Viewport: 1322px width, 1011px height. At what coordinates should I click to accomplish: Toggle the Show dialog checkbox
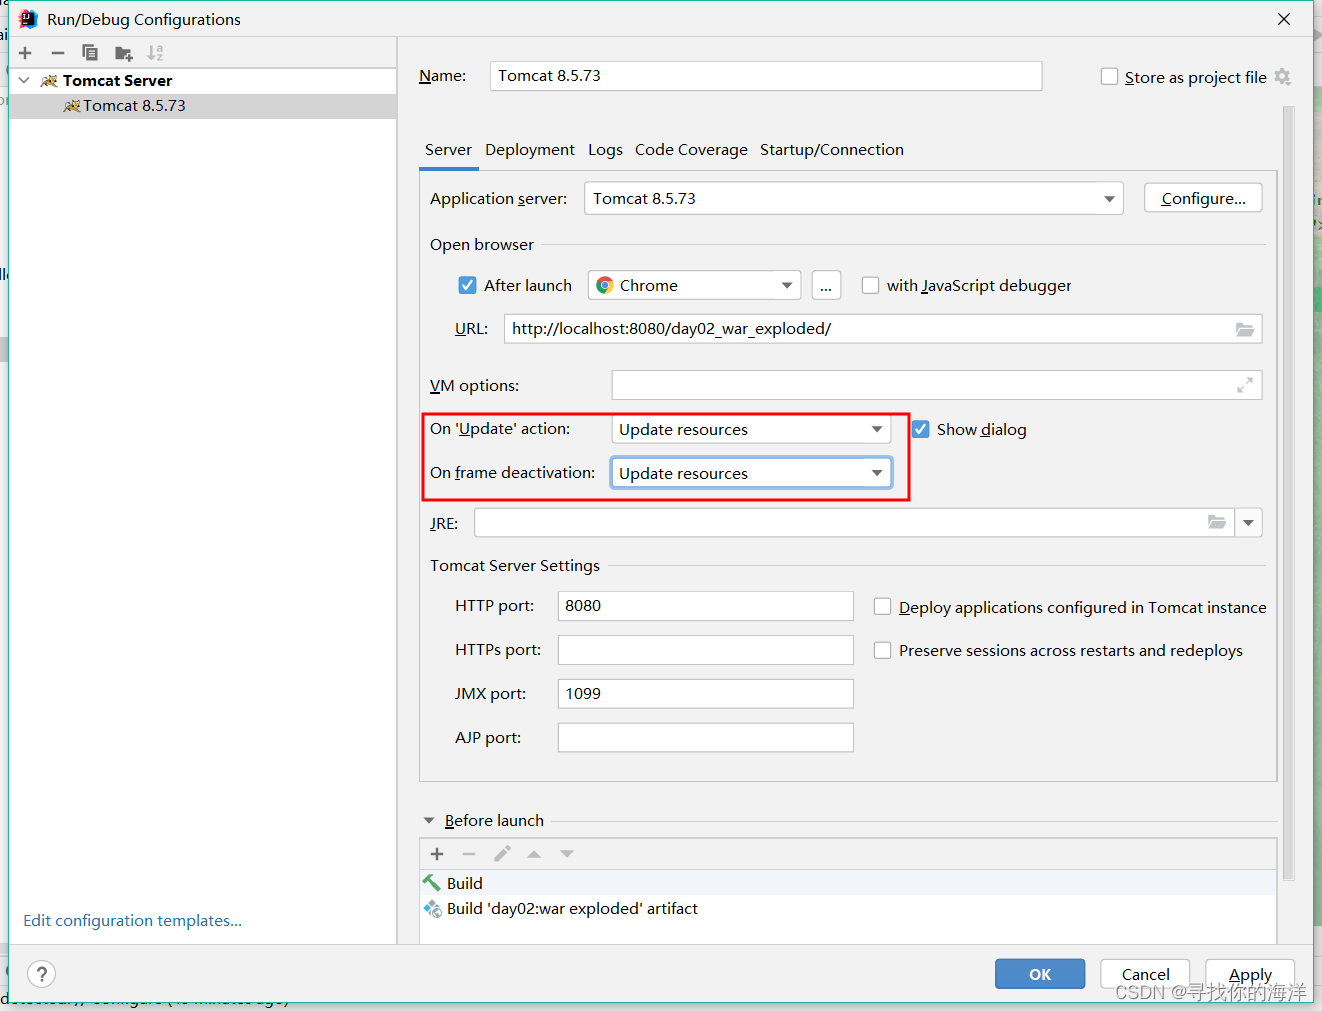click(920, 429)
